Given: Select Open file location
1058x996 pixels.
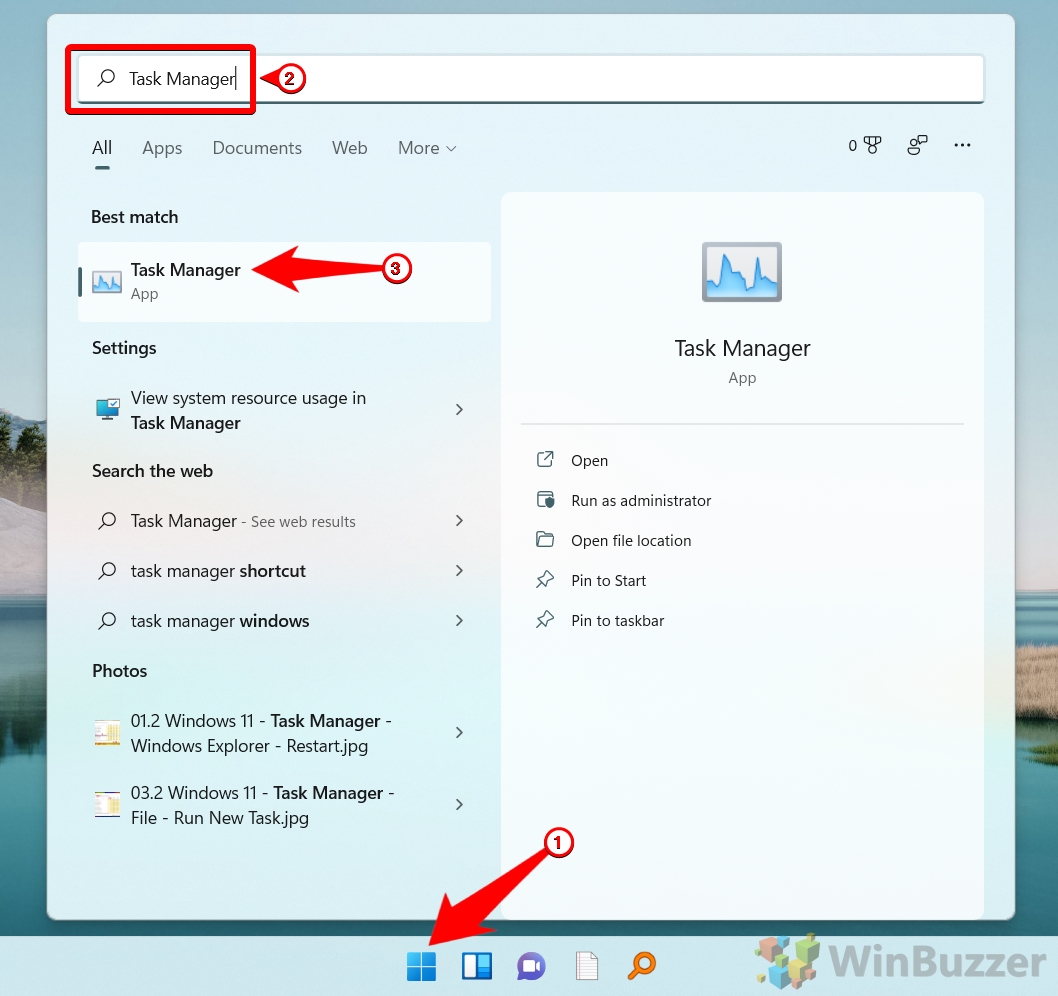Looking at the screenshot, I should pyautogui.click(x=631, y=541).
